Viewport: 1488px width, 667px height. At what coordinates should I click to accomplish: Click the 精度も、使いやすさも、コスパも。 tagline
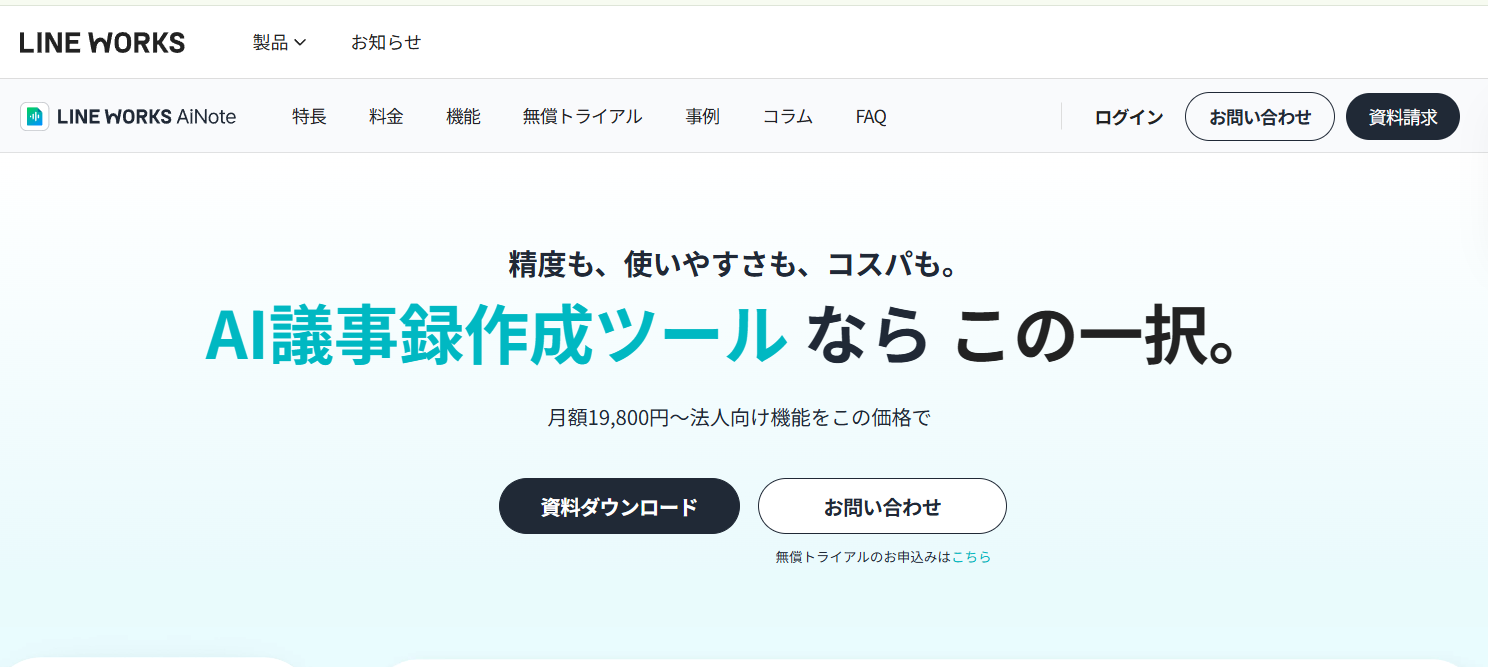735,263
